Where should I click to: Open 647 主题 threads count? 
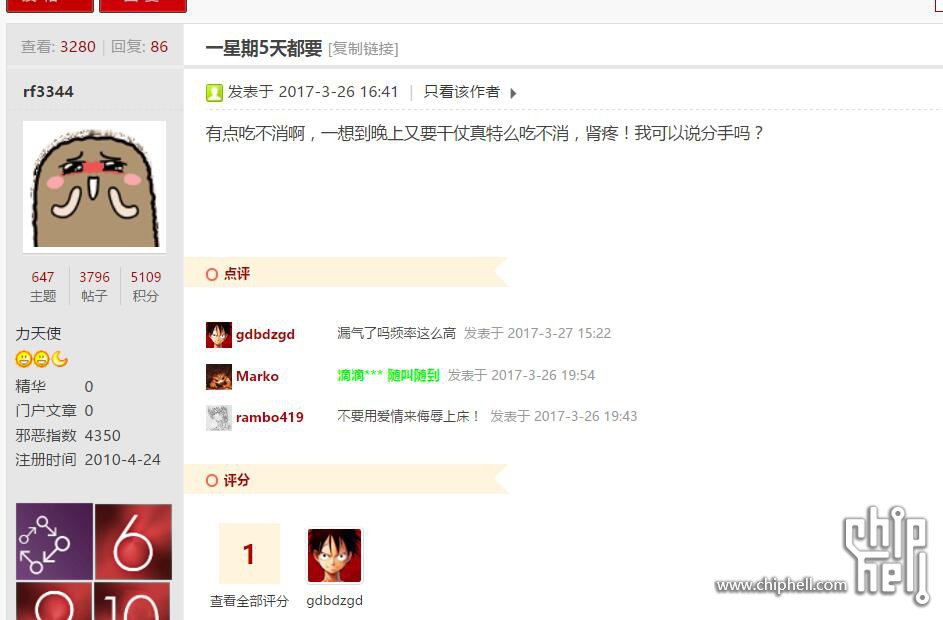pos(43,286)
